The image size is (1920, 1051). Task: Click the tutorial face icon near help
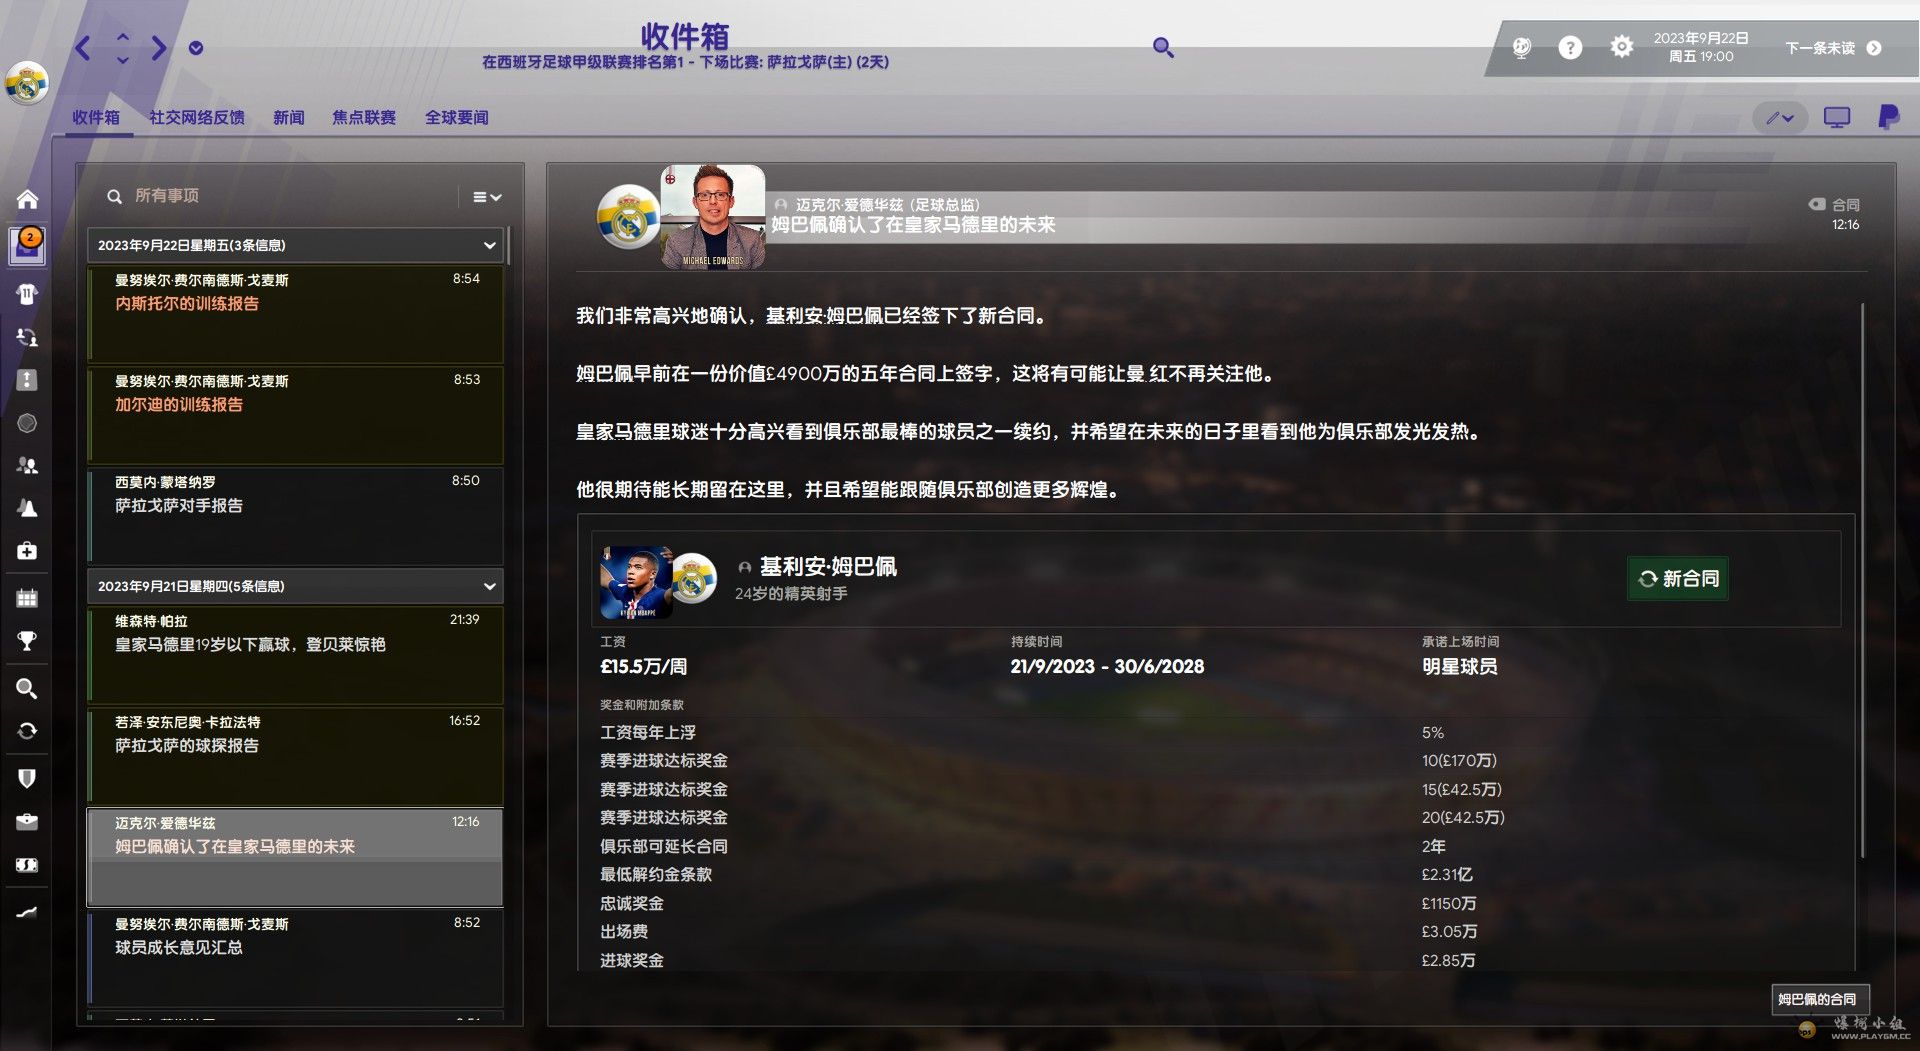[x=1521, y=47]
